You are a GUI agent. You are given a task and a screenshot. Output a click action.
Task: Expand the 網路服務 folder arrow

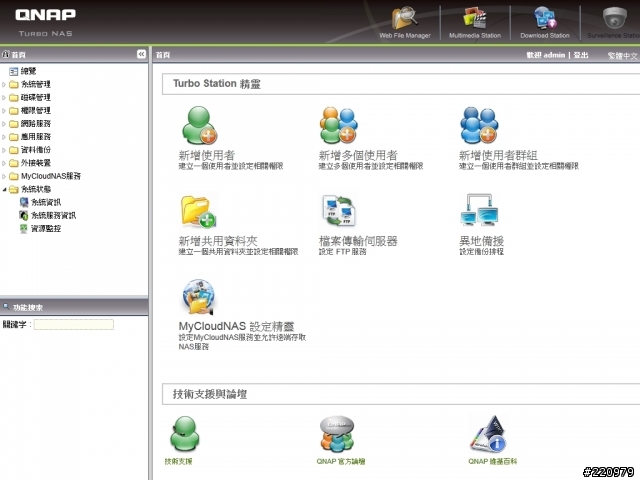coord(4,124)
